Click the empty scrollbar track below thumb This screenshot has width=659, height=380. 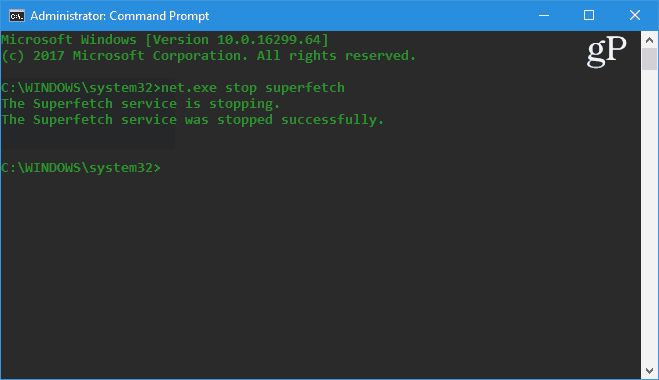click(x=649, y=216)
